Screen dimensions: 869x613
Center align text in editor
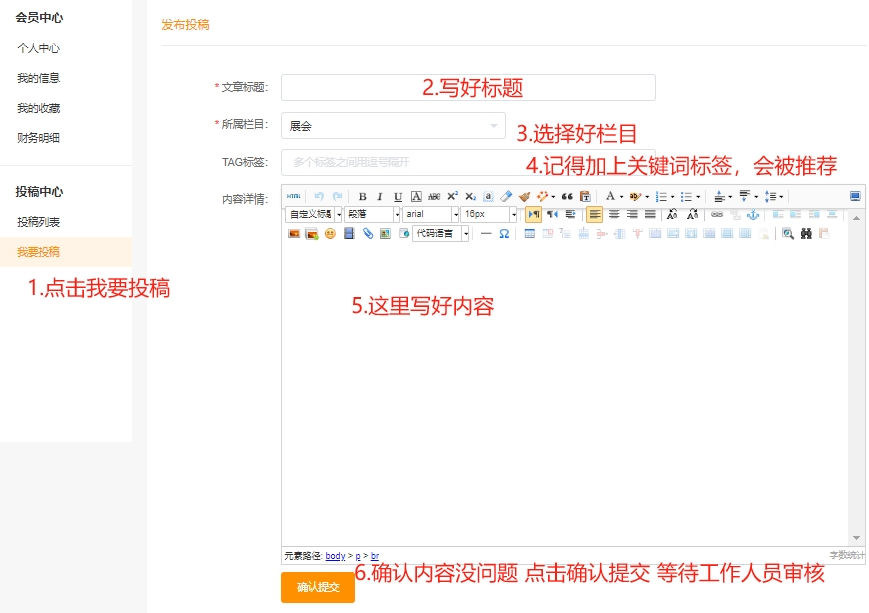pyautogui.click(x=614, y=214)
